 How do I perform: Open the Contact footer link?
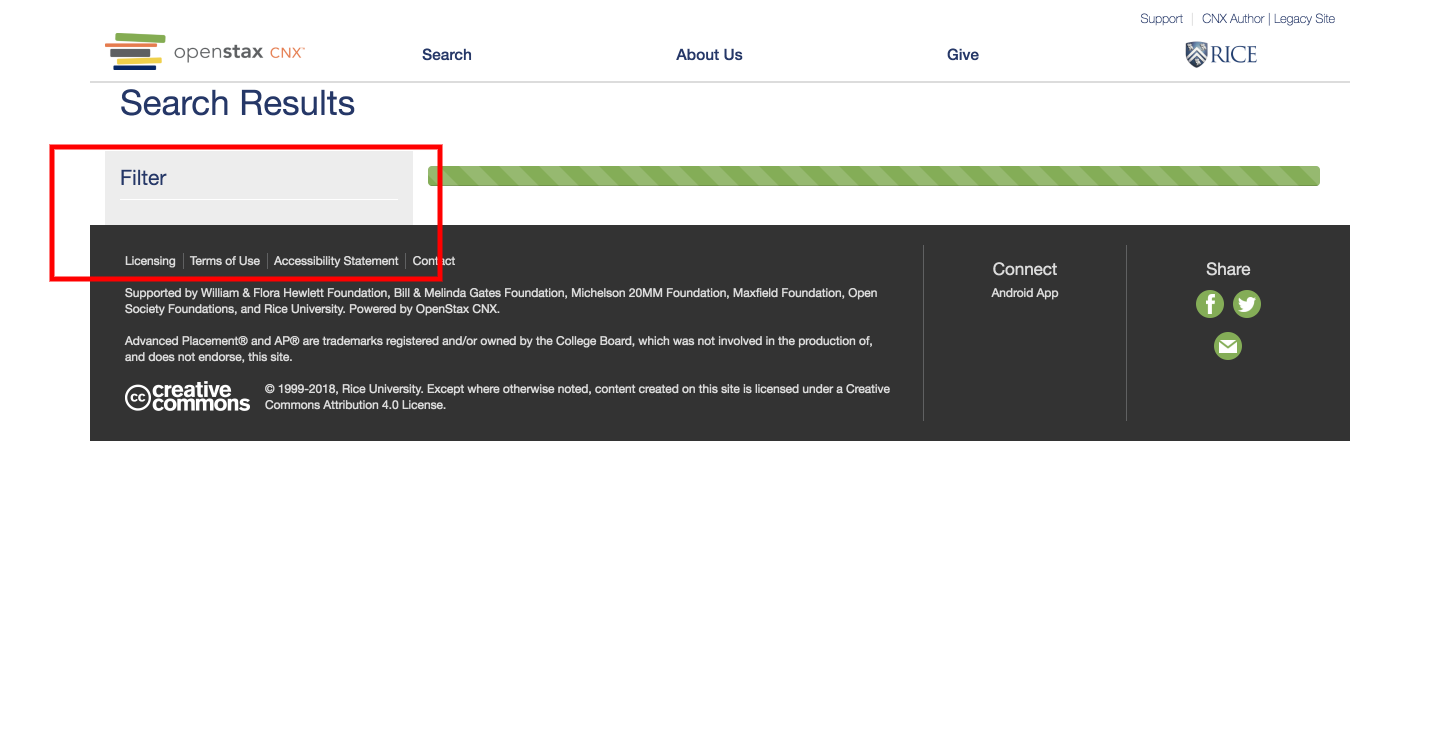433,261
